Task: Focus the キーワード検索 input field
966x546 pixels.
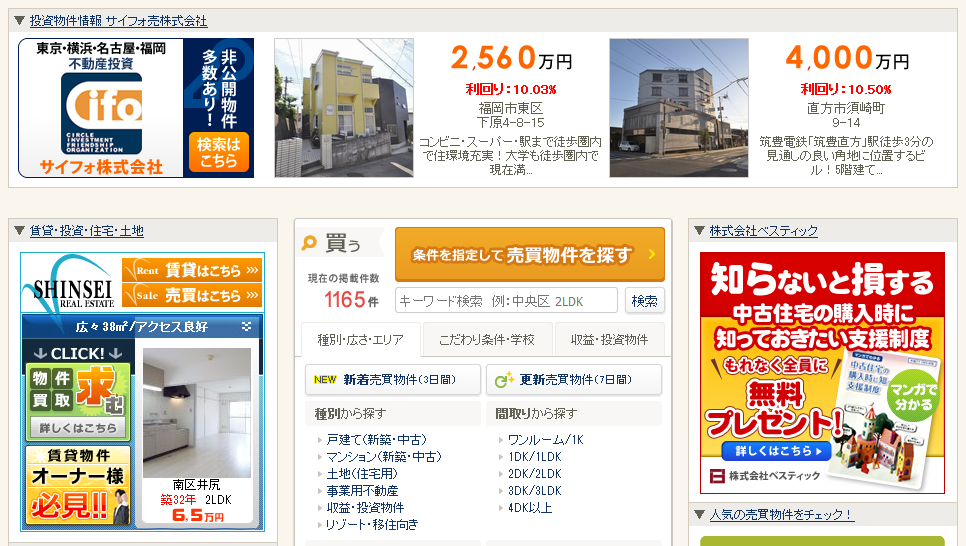Action: tap(506, 301)
